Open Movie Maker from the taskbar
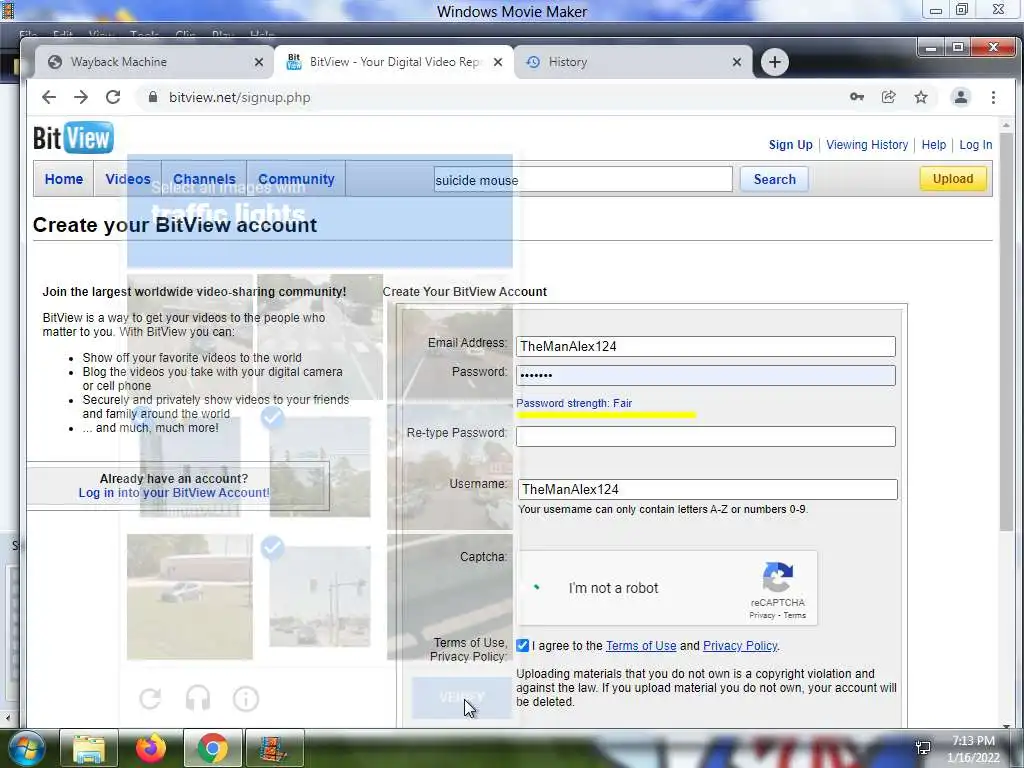This screenshot has width=1024, height=768. pos(275,748)
